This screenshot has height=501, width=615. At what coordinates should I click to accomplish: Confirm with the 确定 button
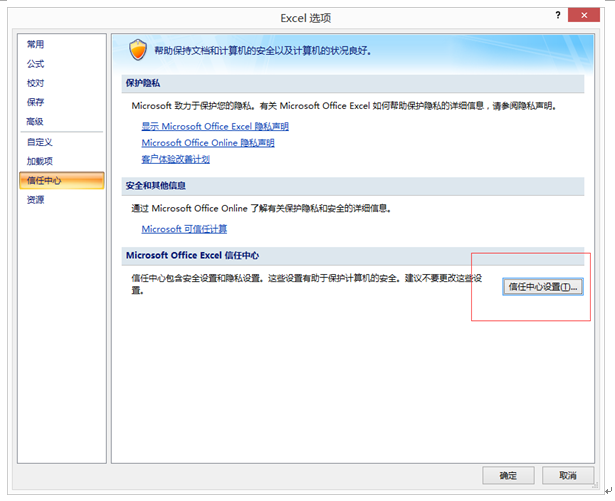tap(508, 475)
